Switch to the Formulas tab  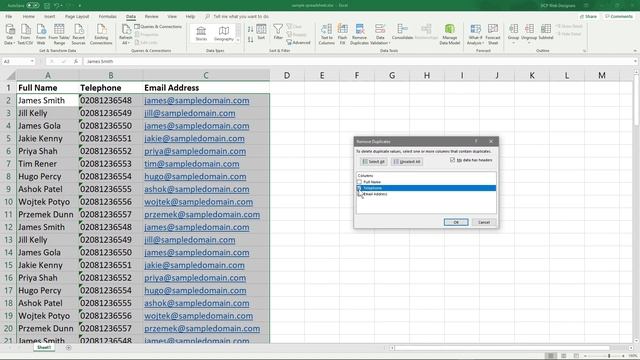(107, 16)
